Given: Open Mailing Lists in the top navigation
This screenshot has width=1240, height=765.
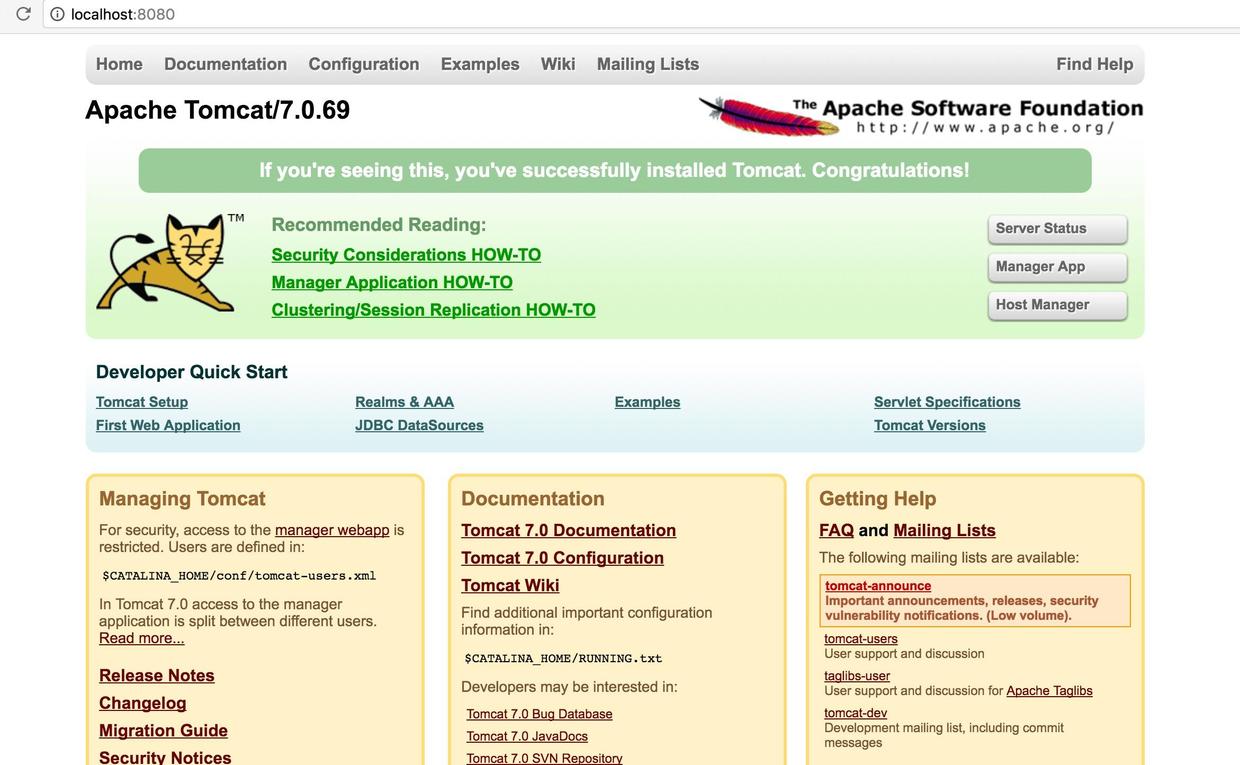Looking at the screenshot, I should tap(648, 64).
